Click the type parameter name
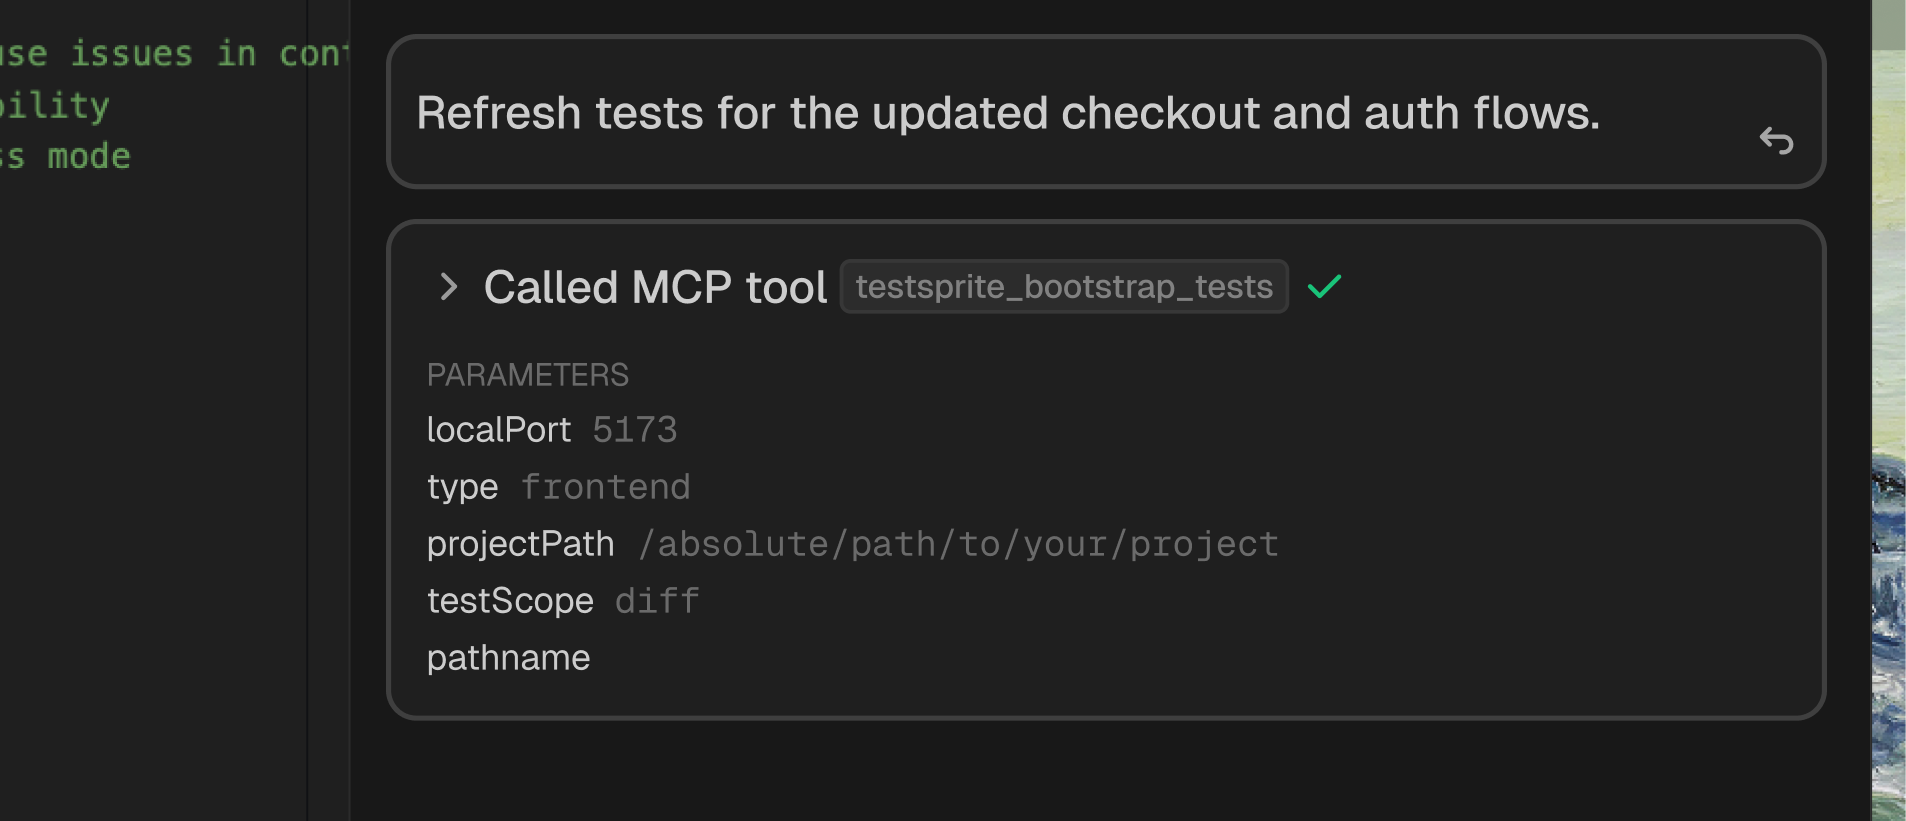The image size is (1906, 821). pos(462,487)
